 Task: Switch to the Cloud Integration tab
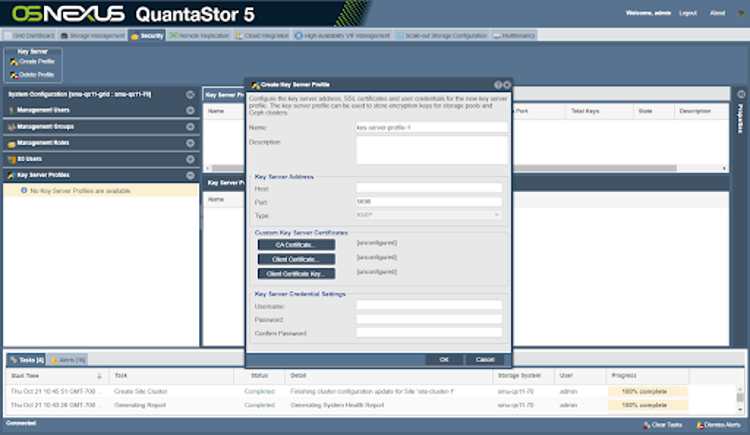(262, 35)
